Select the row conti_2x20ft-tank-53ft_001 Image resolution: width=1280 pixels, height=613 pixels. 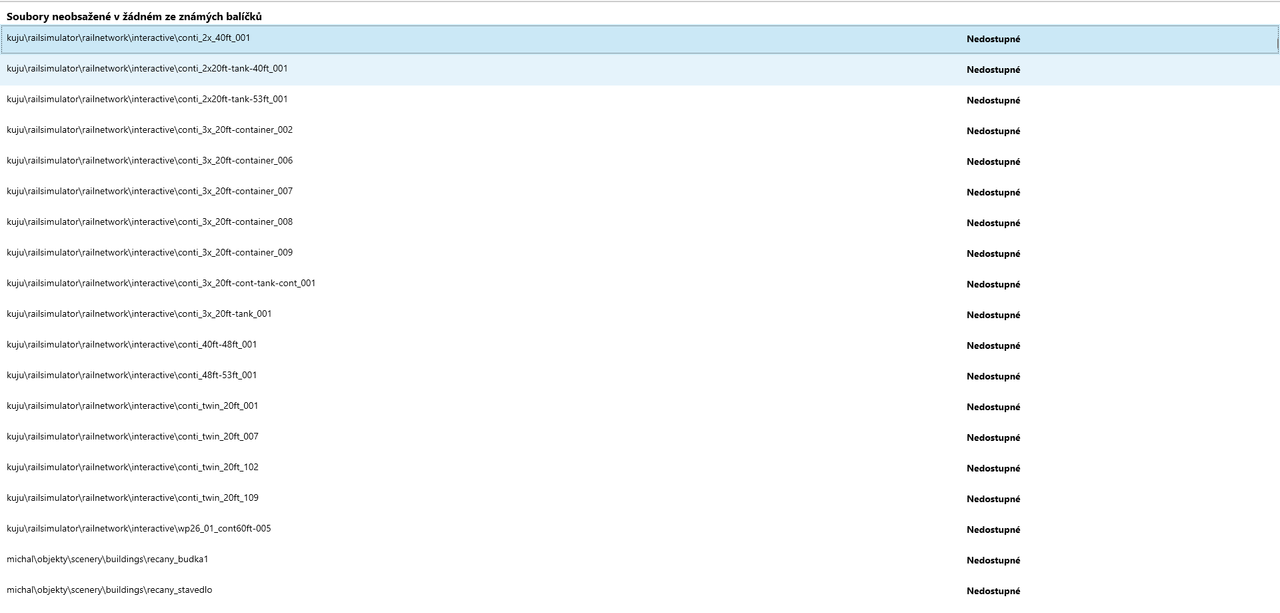click(x=640, y=100)
